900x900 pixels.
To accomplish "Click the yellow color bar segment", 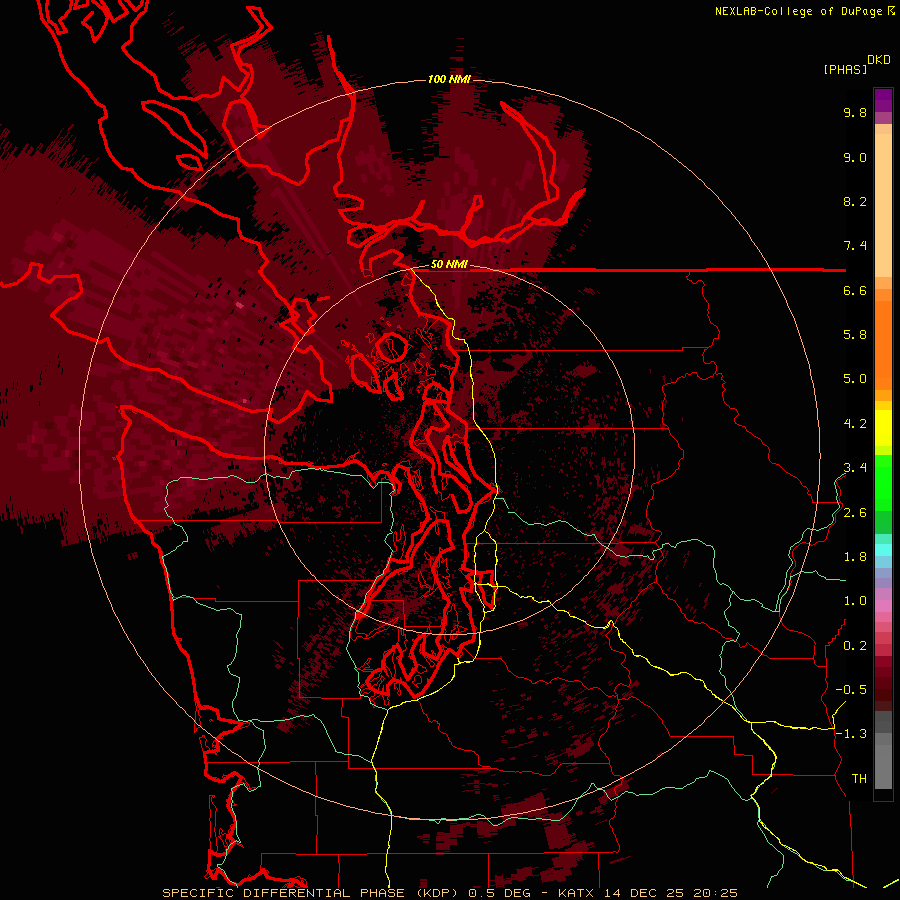I will [883, 428].
